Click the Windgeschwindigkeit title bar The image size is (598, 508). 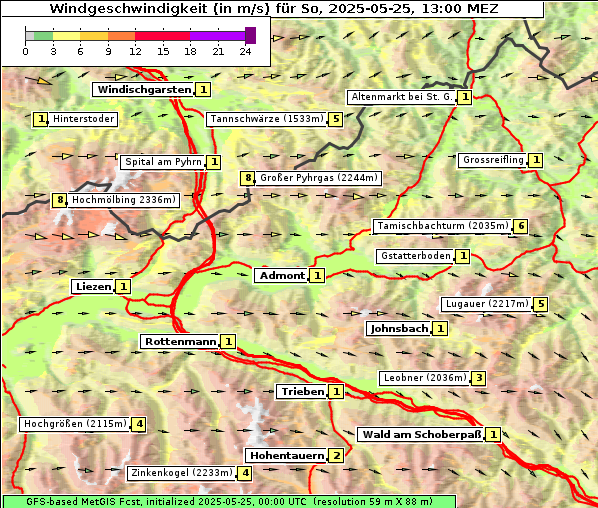[273, 9]
